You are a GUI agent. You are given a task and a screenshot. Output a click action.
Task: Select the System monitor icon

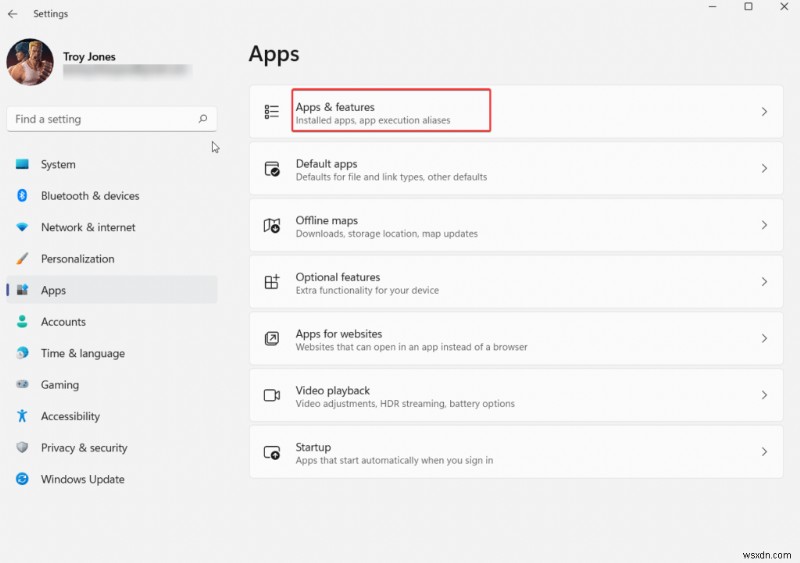(x=22, y=164)
